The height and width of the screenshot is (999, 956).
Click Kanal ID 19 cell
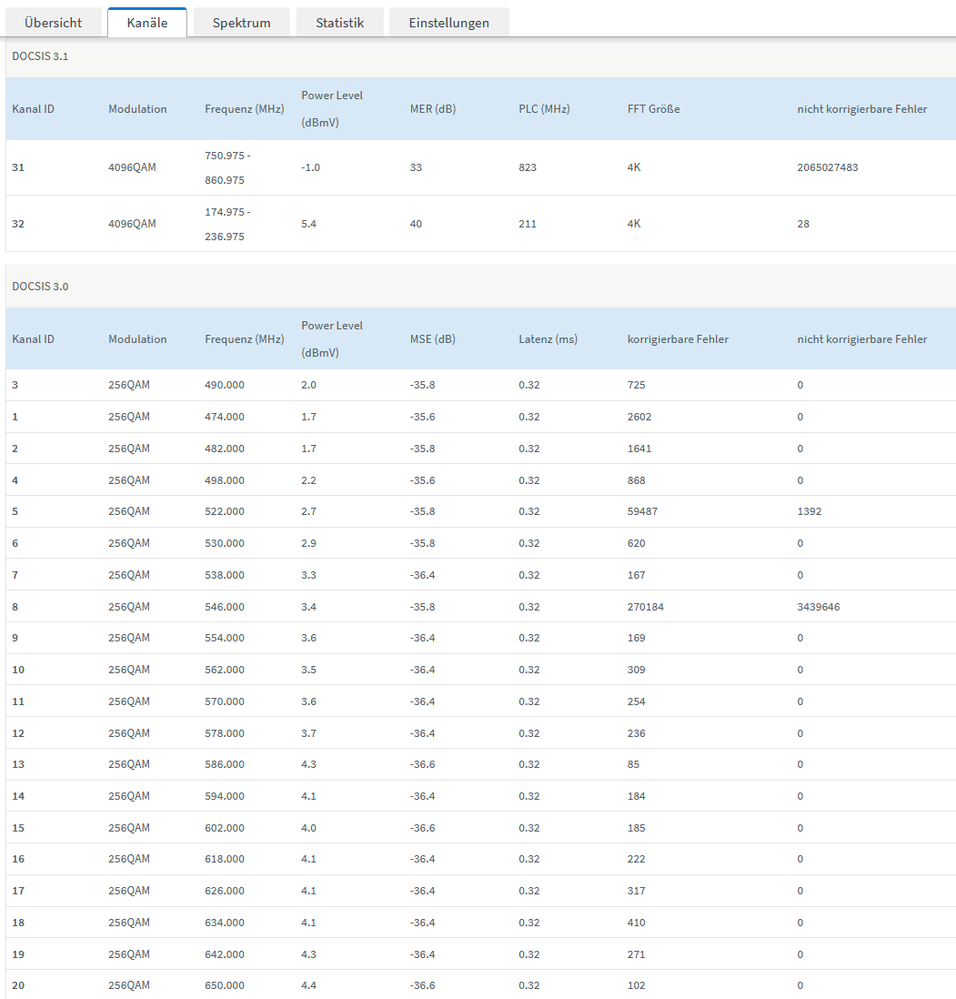click(x=18, y=954)
